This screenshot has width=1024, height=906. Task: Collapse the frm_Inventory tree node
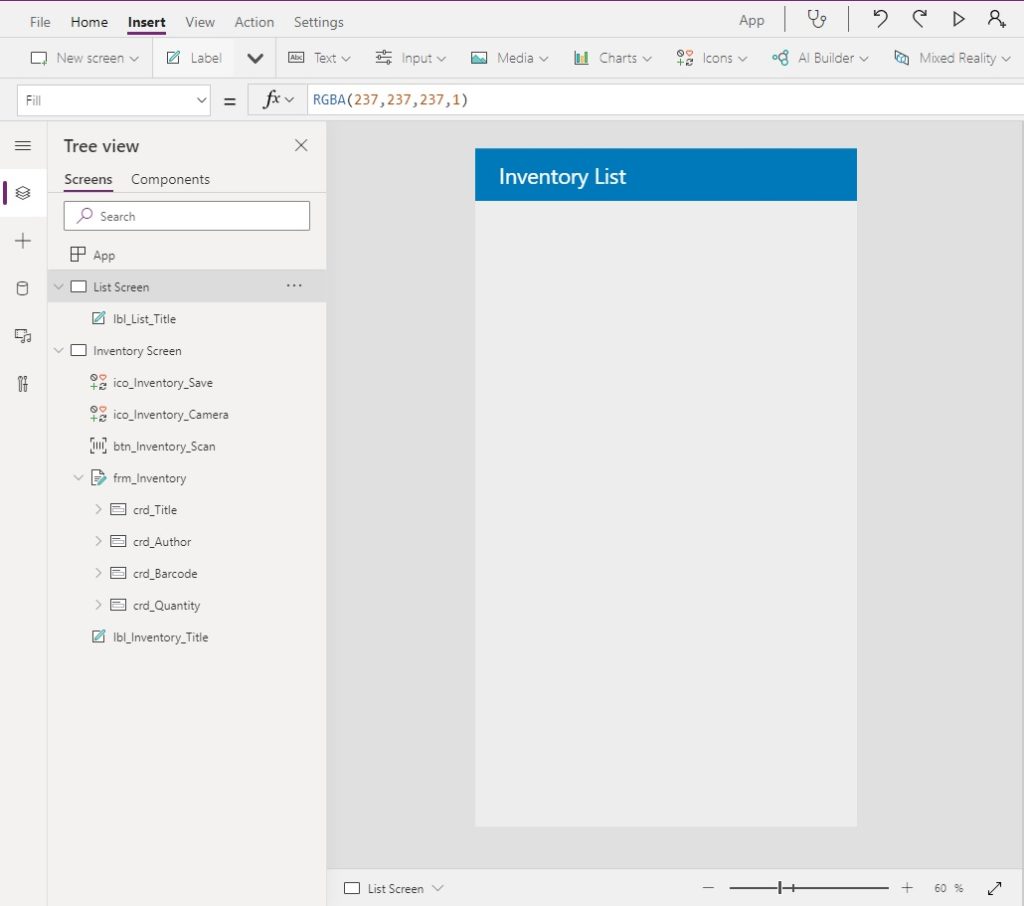coord(78,478)
